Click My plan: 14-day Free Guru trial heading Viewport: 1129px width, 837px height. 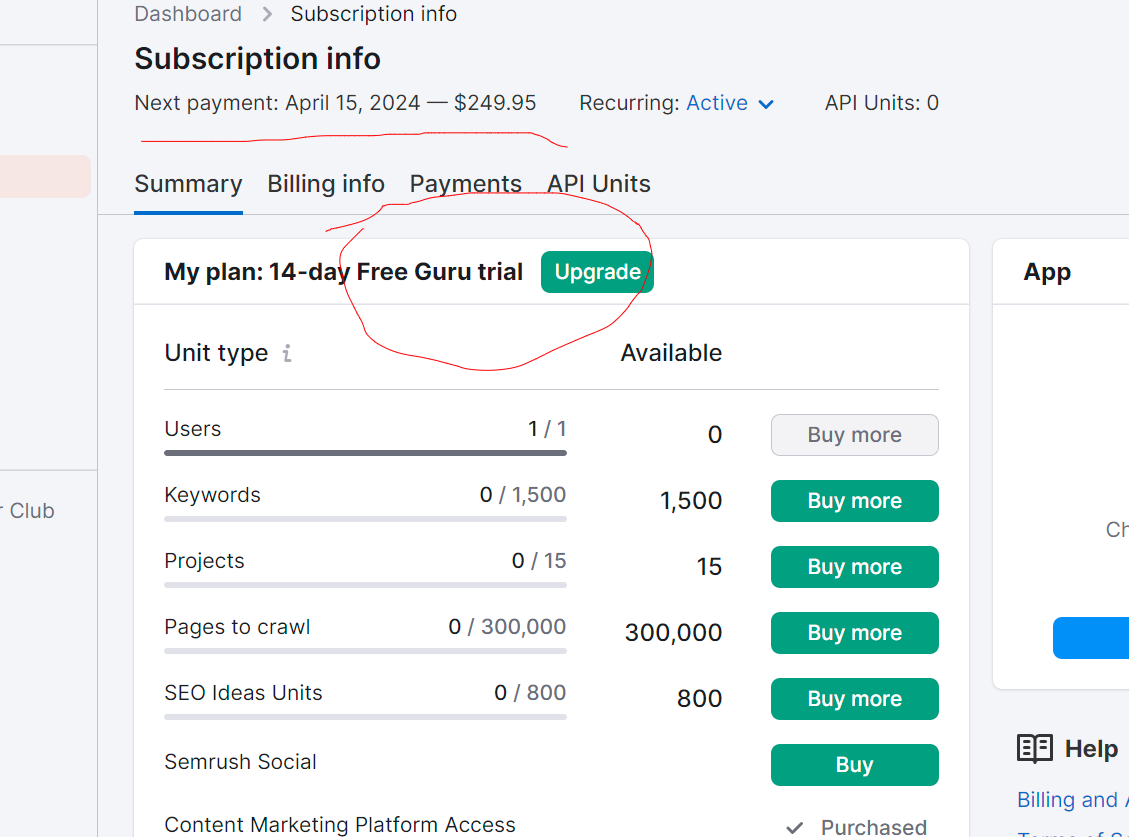343,272
